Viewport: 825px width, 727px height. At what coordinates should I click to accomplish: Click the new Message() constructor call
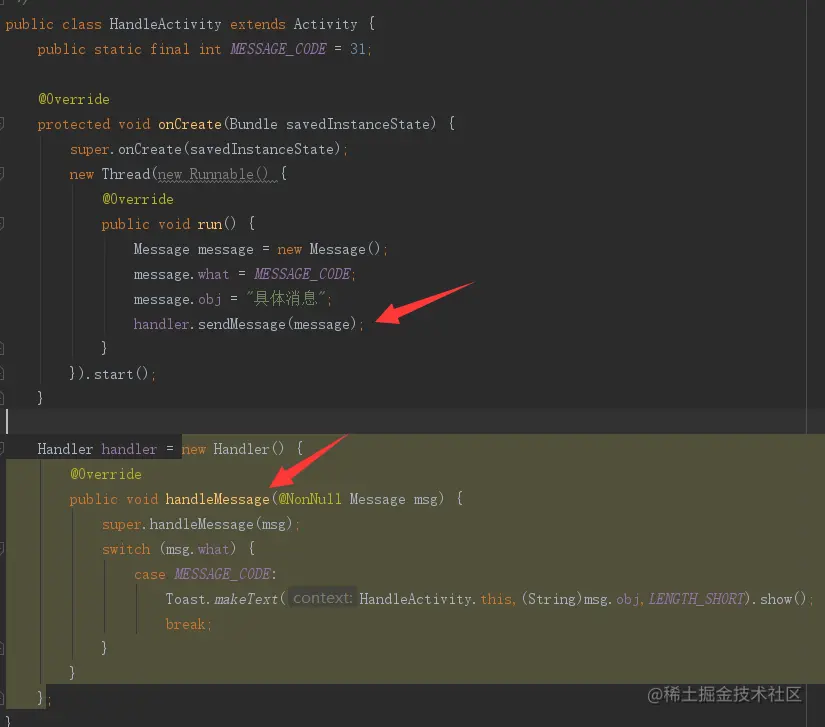click(x=328, y=249)
